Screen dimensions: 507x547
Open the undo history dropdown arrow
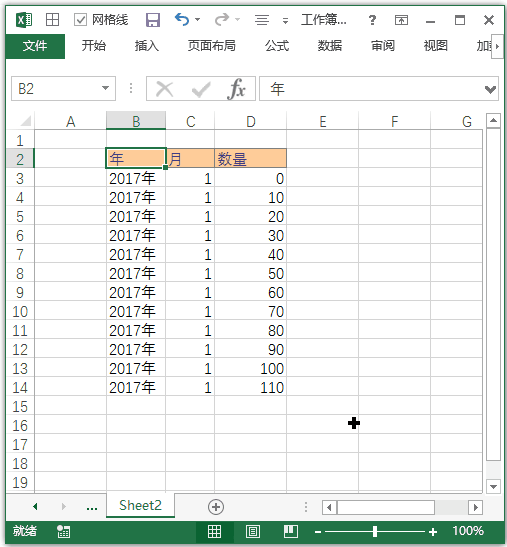197,20
